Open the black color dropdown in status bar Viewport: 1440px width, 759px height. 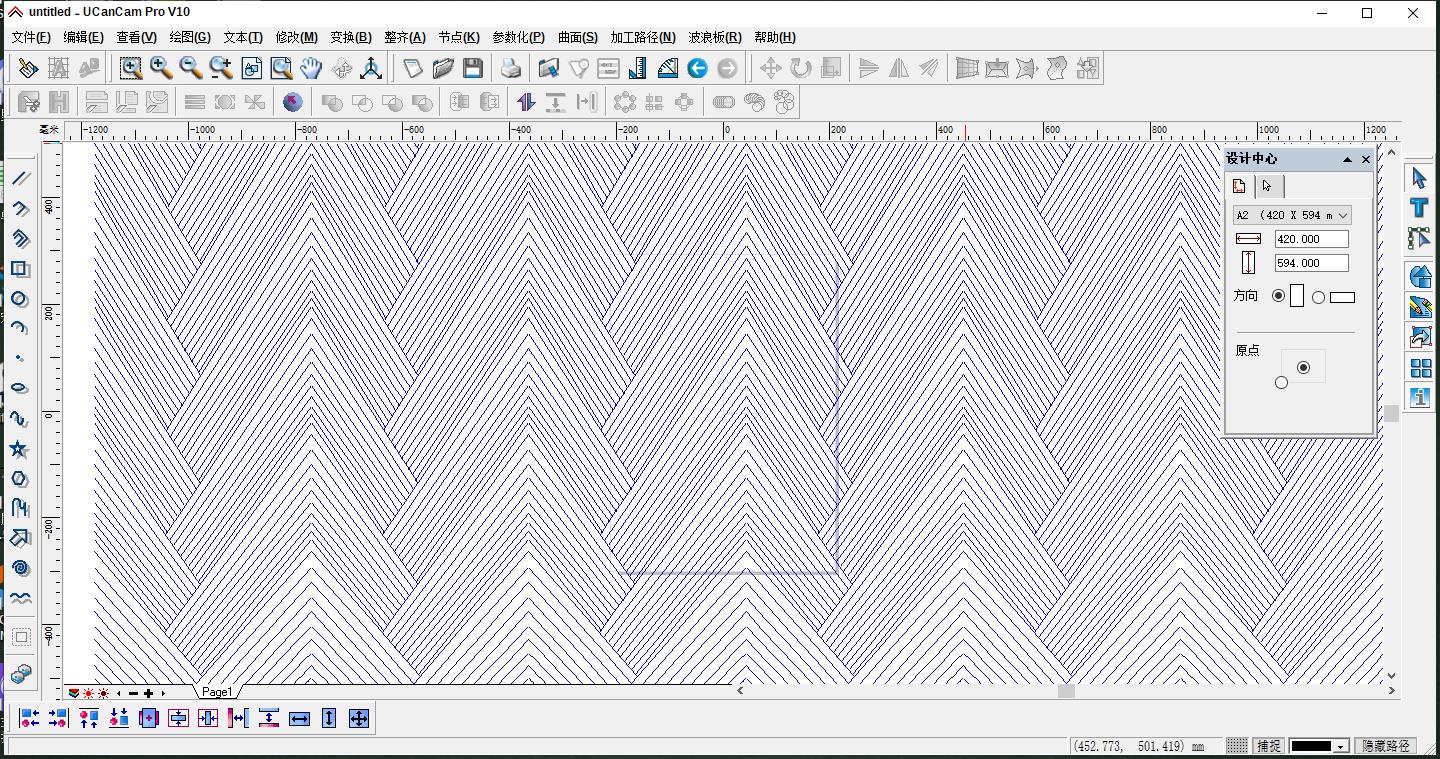(1319, 746)
